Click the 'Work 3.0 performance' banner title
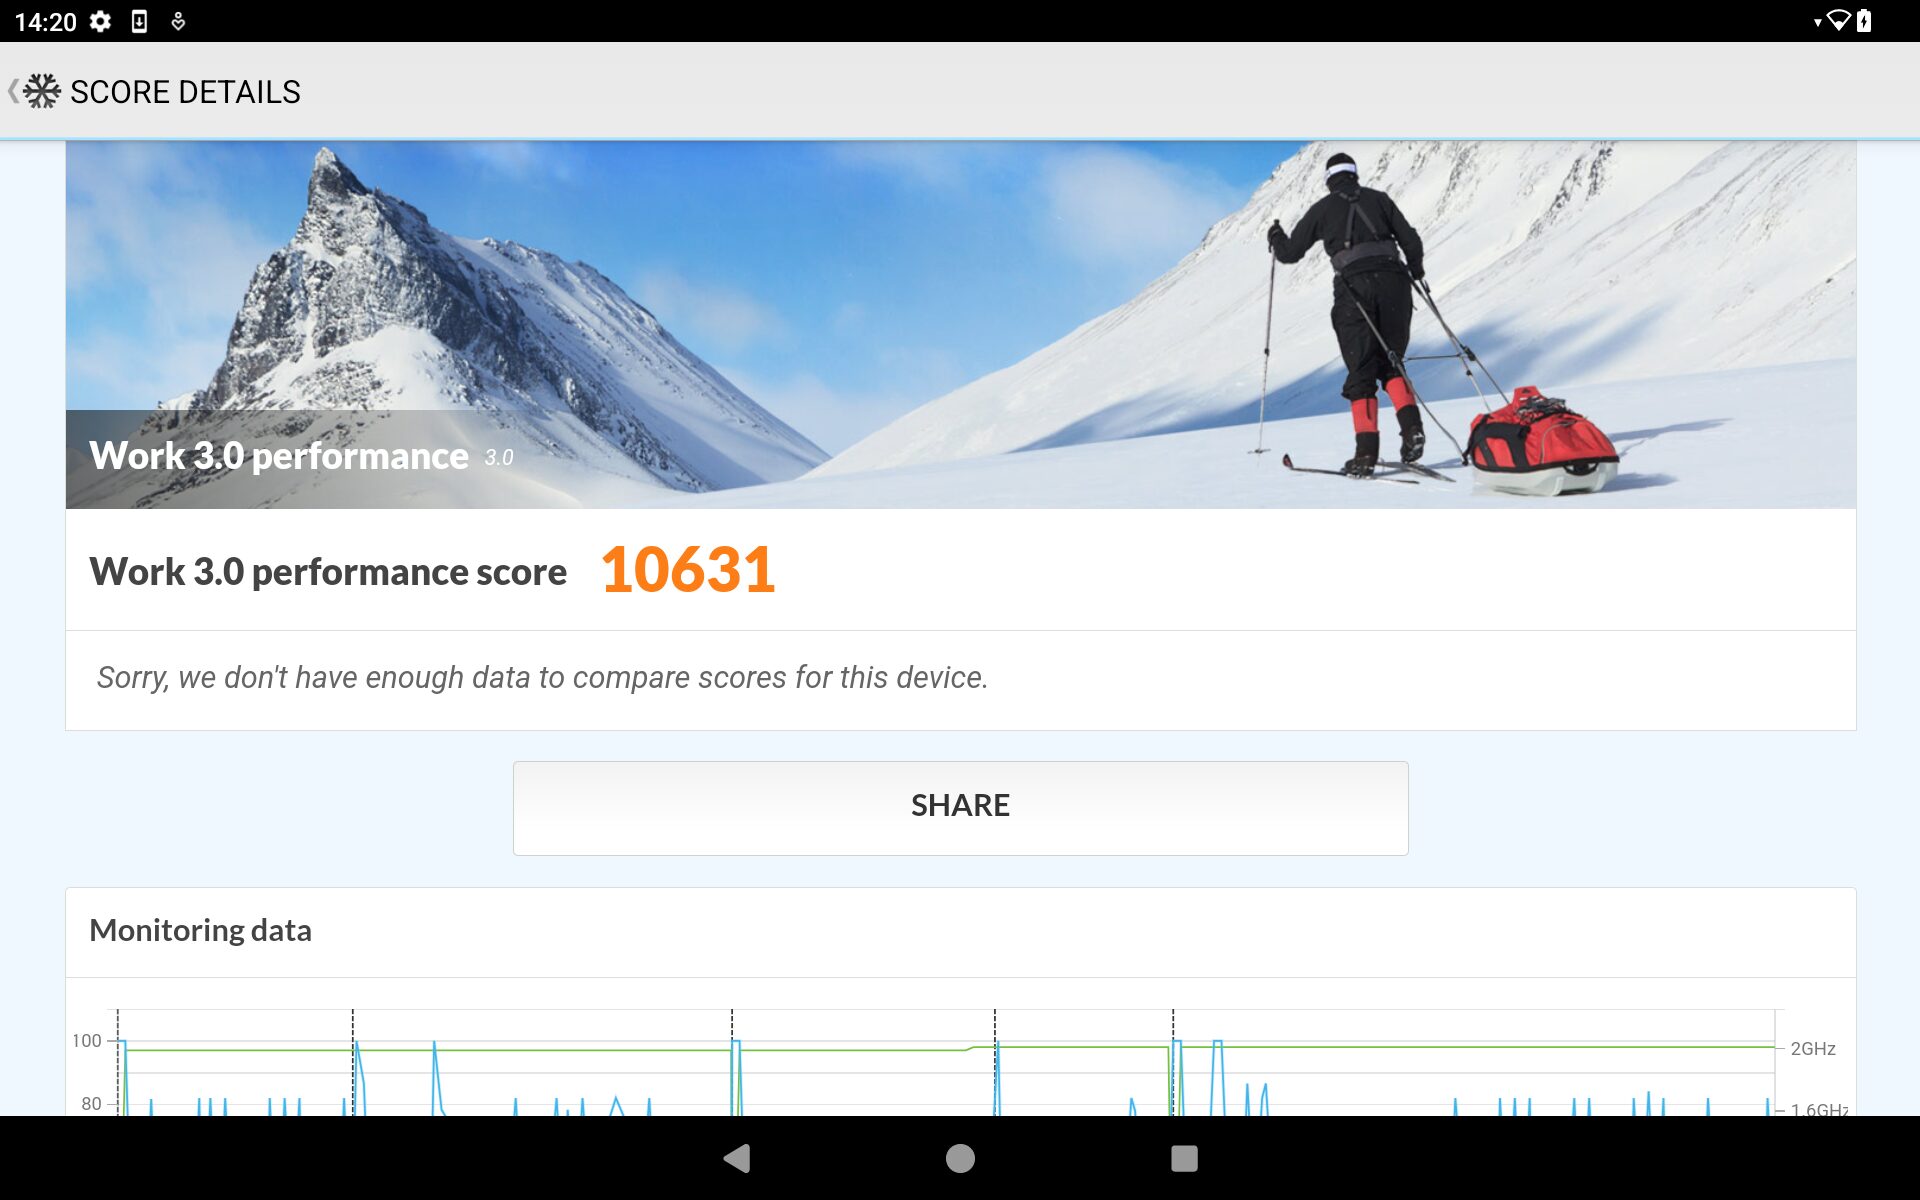1920x1200 pixels. [x=279, y=456]
